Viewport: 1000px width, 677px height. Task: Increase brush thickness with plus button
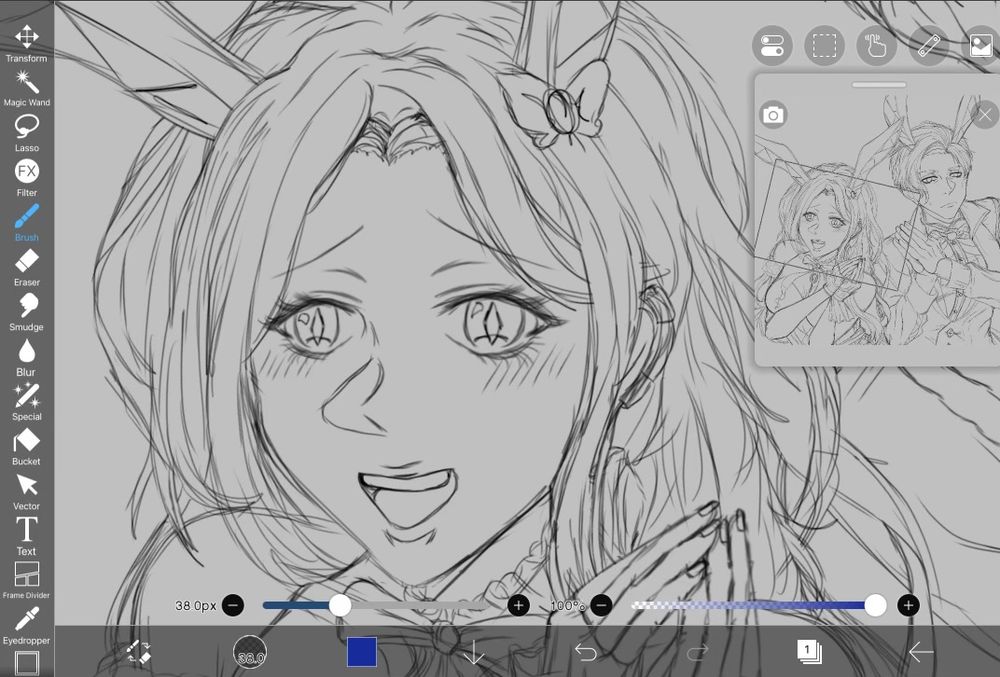[x=518, y=605]
